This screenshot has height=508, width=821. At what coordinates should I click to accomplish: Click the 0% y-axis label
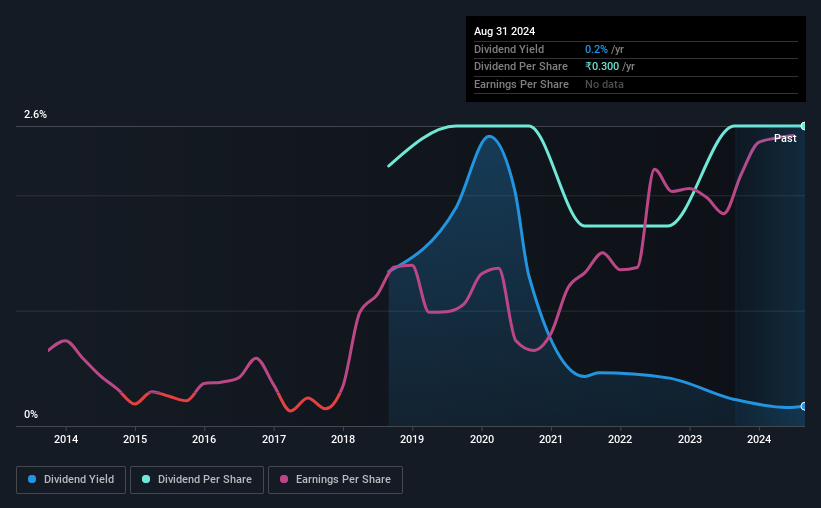click(x=31, y=414)
